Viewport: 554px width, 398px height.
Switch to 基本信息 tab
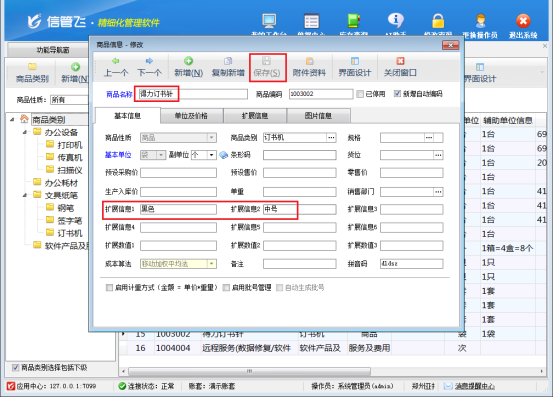(127, 116)
